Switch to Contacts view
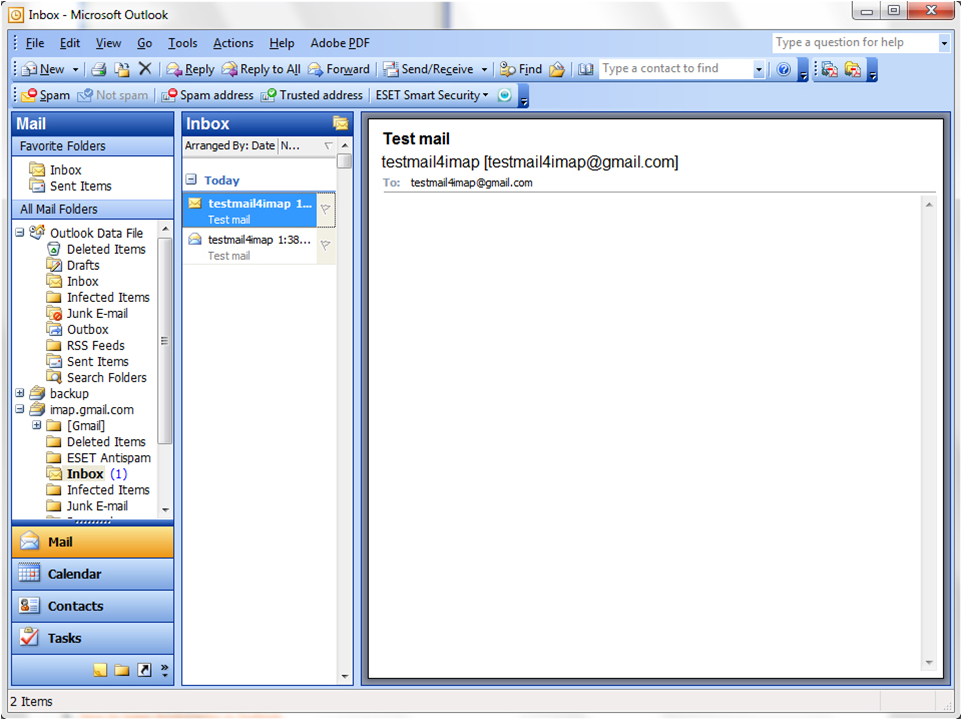The width and height of the screenshot is (962, 720). pyautogui.click(x=93, y=606)
